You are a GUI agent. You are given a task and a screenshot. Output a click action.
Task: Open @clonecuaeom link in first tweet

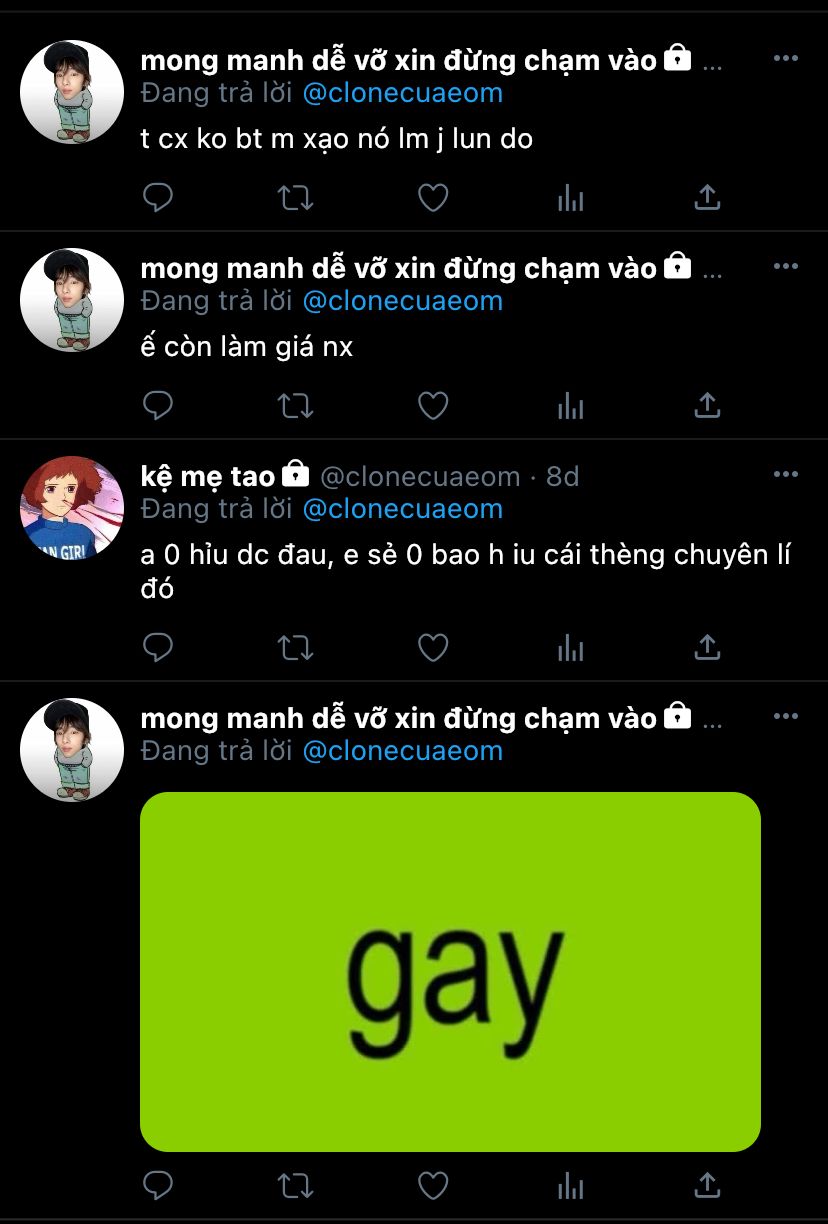tap(402, 93)
